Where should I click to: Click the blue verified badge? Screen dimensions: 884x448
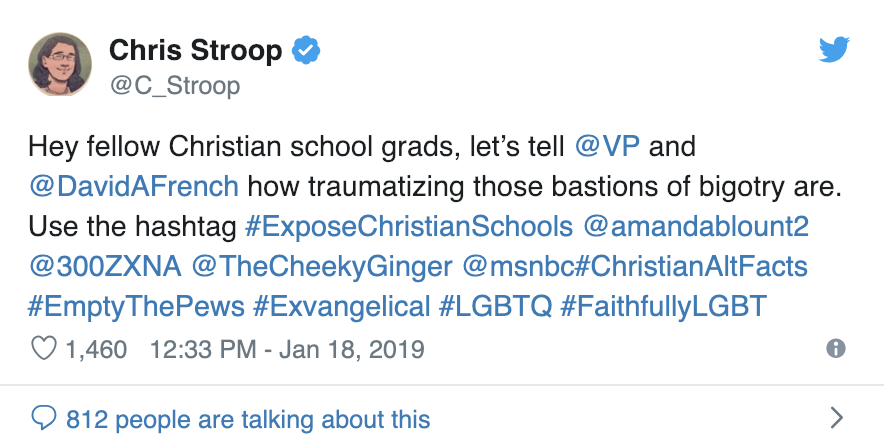coord(306,50)
